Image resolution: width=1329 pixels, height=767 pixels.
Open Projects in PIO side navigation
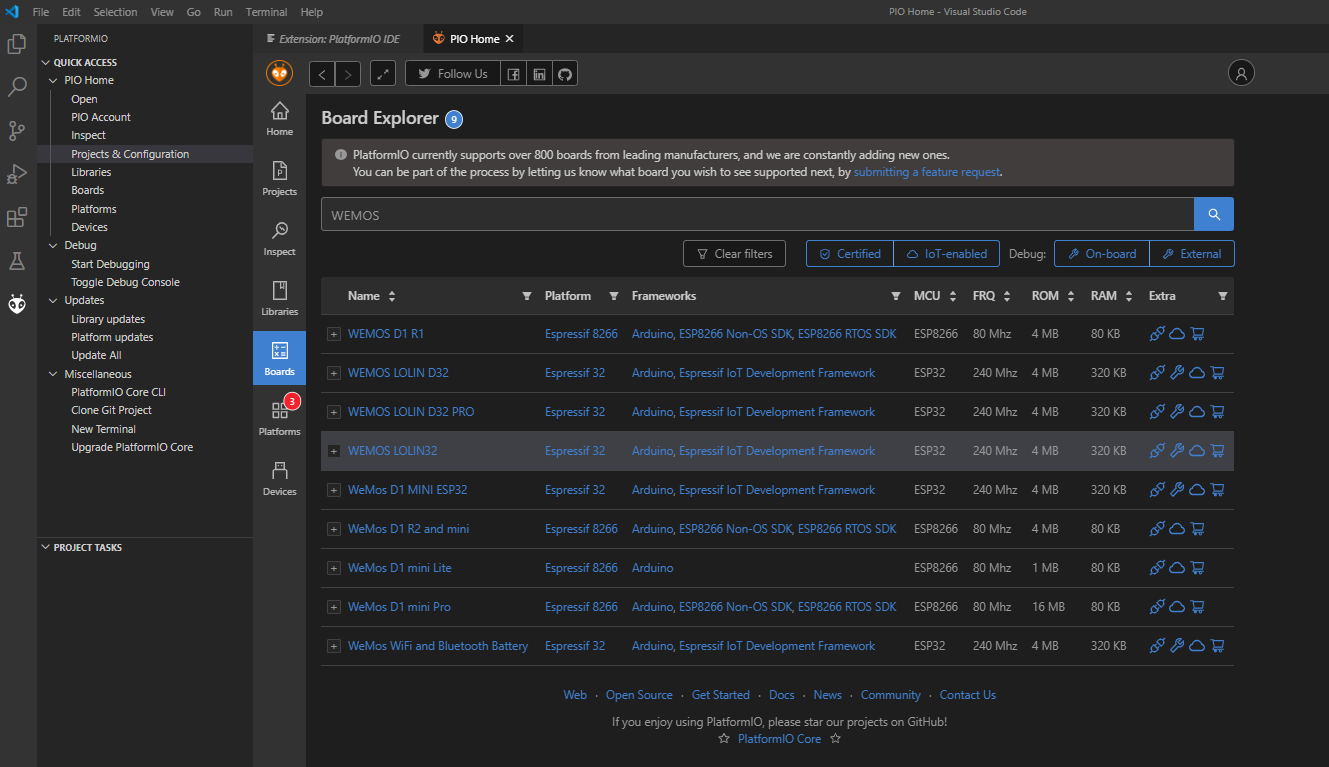tap(280, 179)
